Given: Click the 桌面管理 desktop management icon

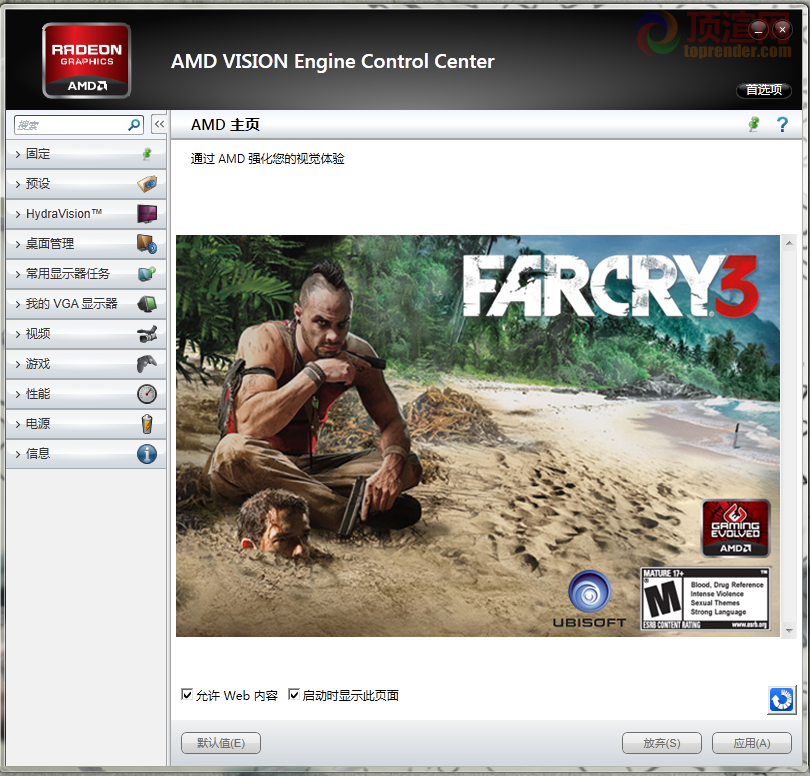Looking at the screenshot, I should coord(147,244).
